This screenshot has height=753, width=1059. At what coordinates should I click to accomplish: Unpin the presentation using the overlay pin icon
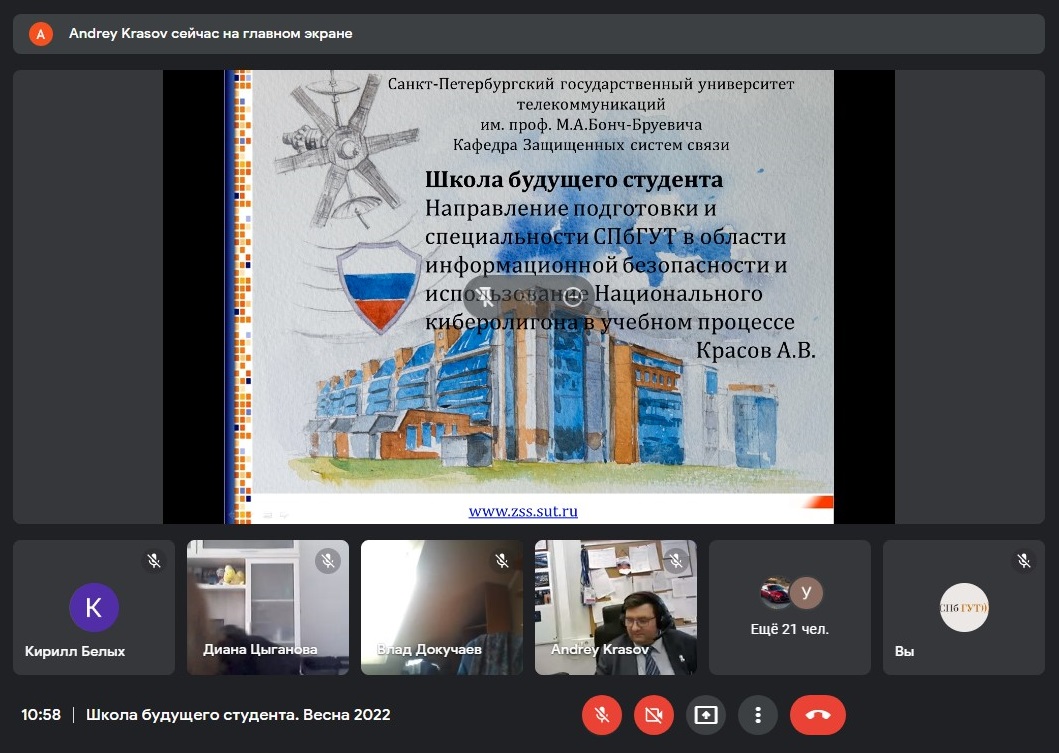pos(485,296)
